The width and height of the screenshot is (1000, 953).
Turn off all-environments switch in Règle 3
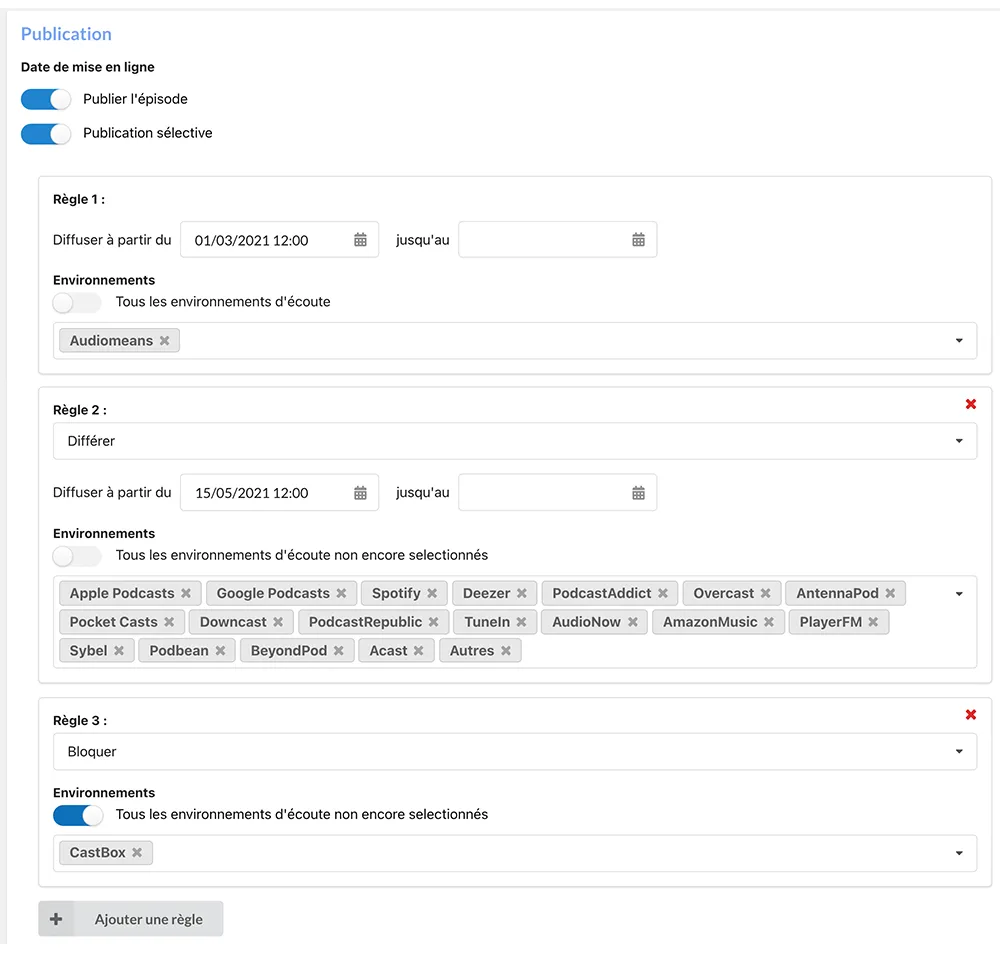tap(77, 815)
